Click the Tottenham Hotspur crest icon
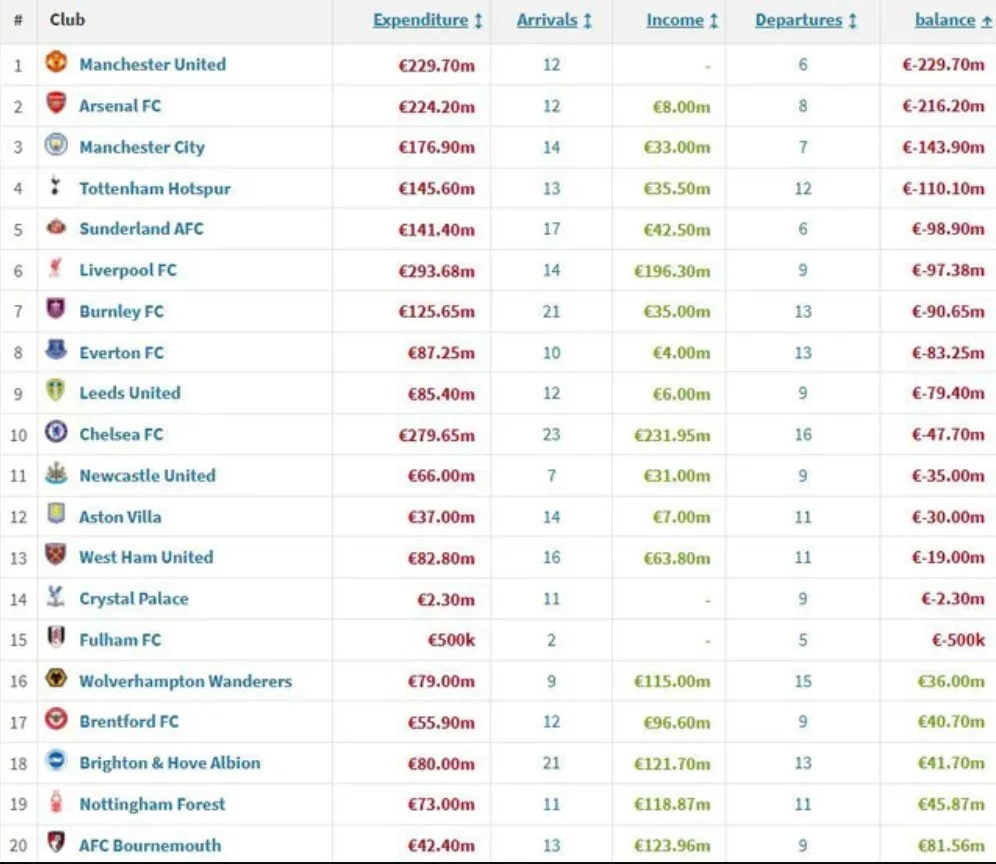 click(56, 187)
